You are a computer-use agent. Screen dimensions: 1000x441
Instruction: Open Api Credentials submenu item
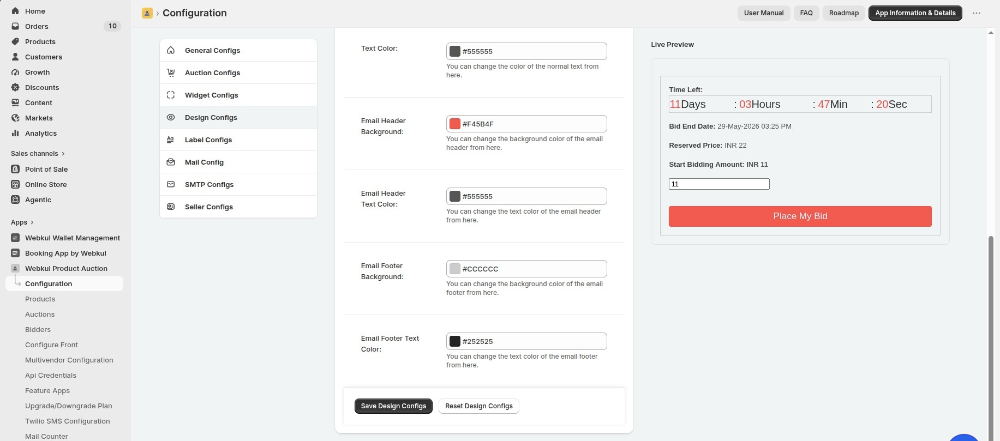(x=51, y=375)
